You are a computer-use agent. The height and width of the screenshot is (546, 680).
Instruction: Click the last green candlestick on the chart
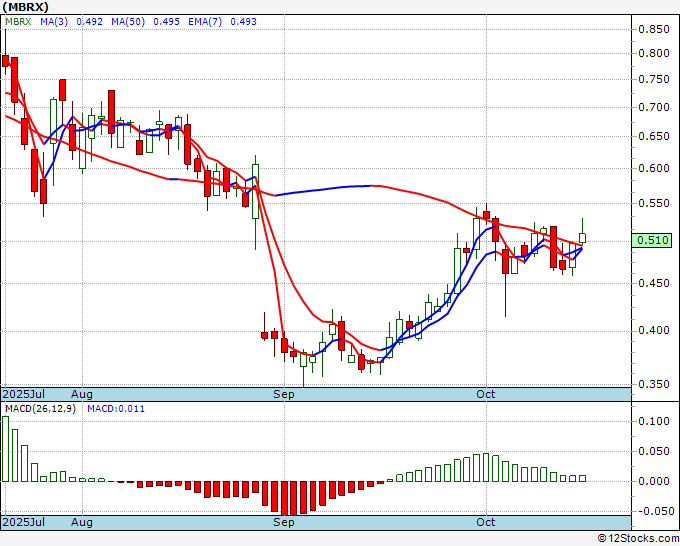[x=583, y=238]
